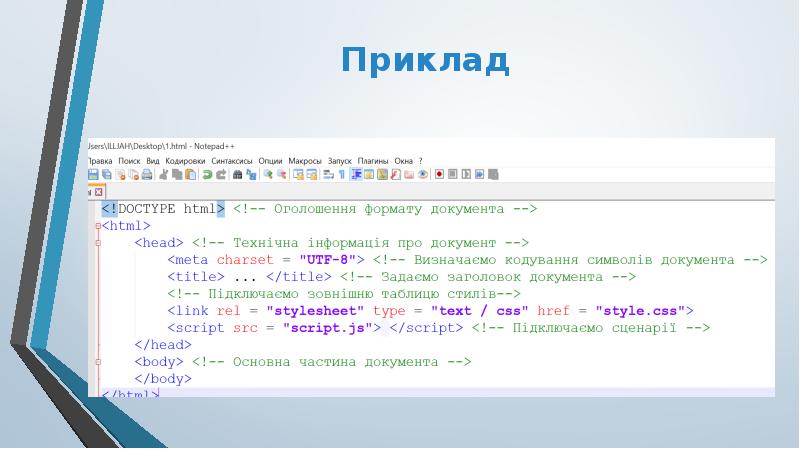Open the Опции menu
Viewport: 800px width, 449px height.
[270, 161]
